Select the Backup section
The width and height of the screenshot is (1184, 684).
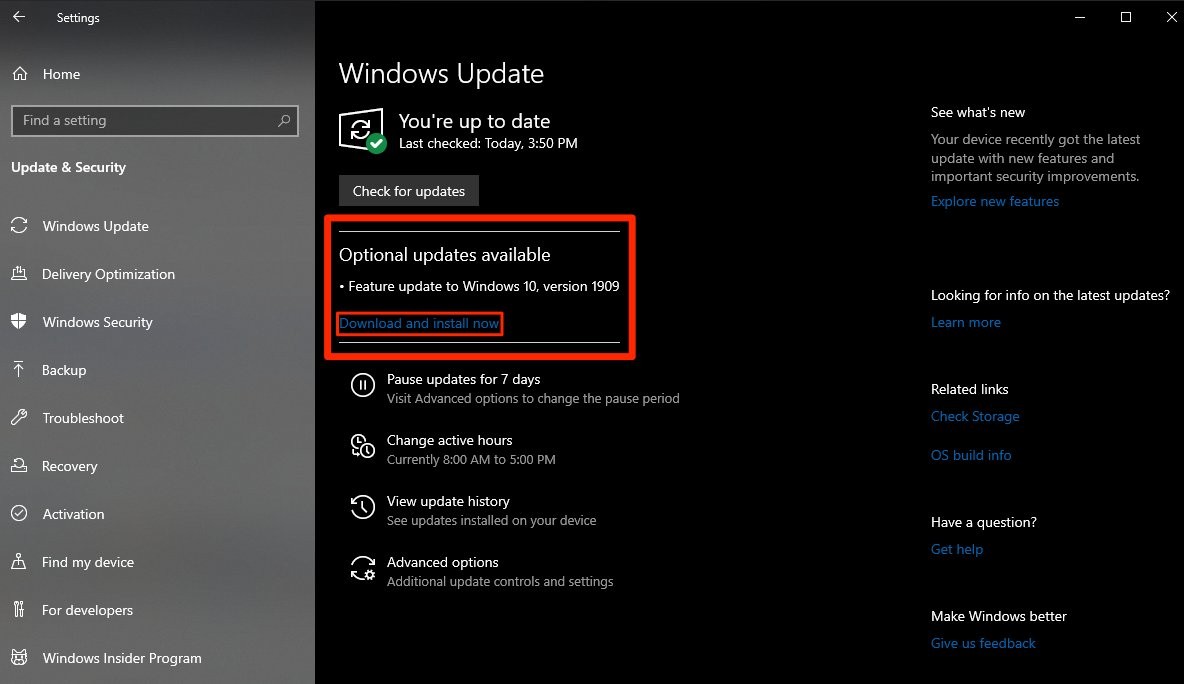pyautogui.click(x=62, y=370)
